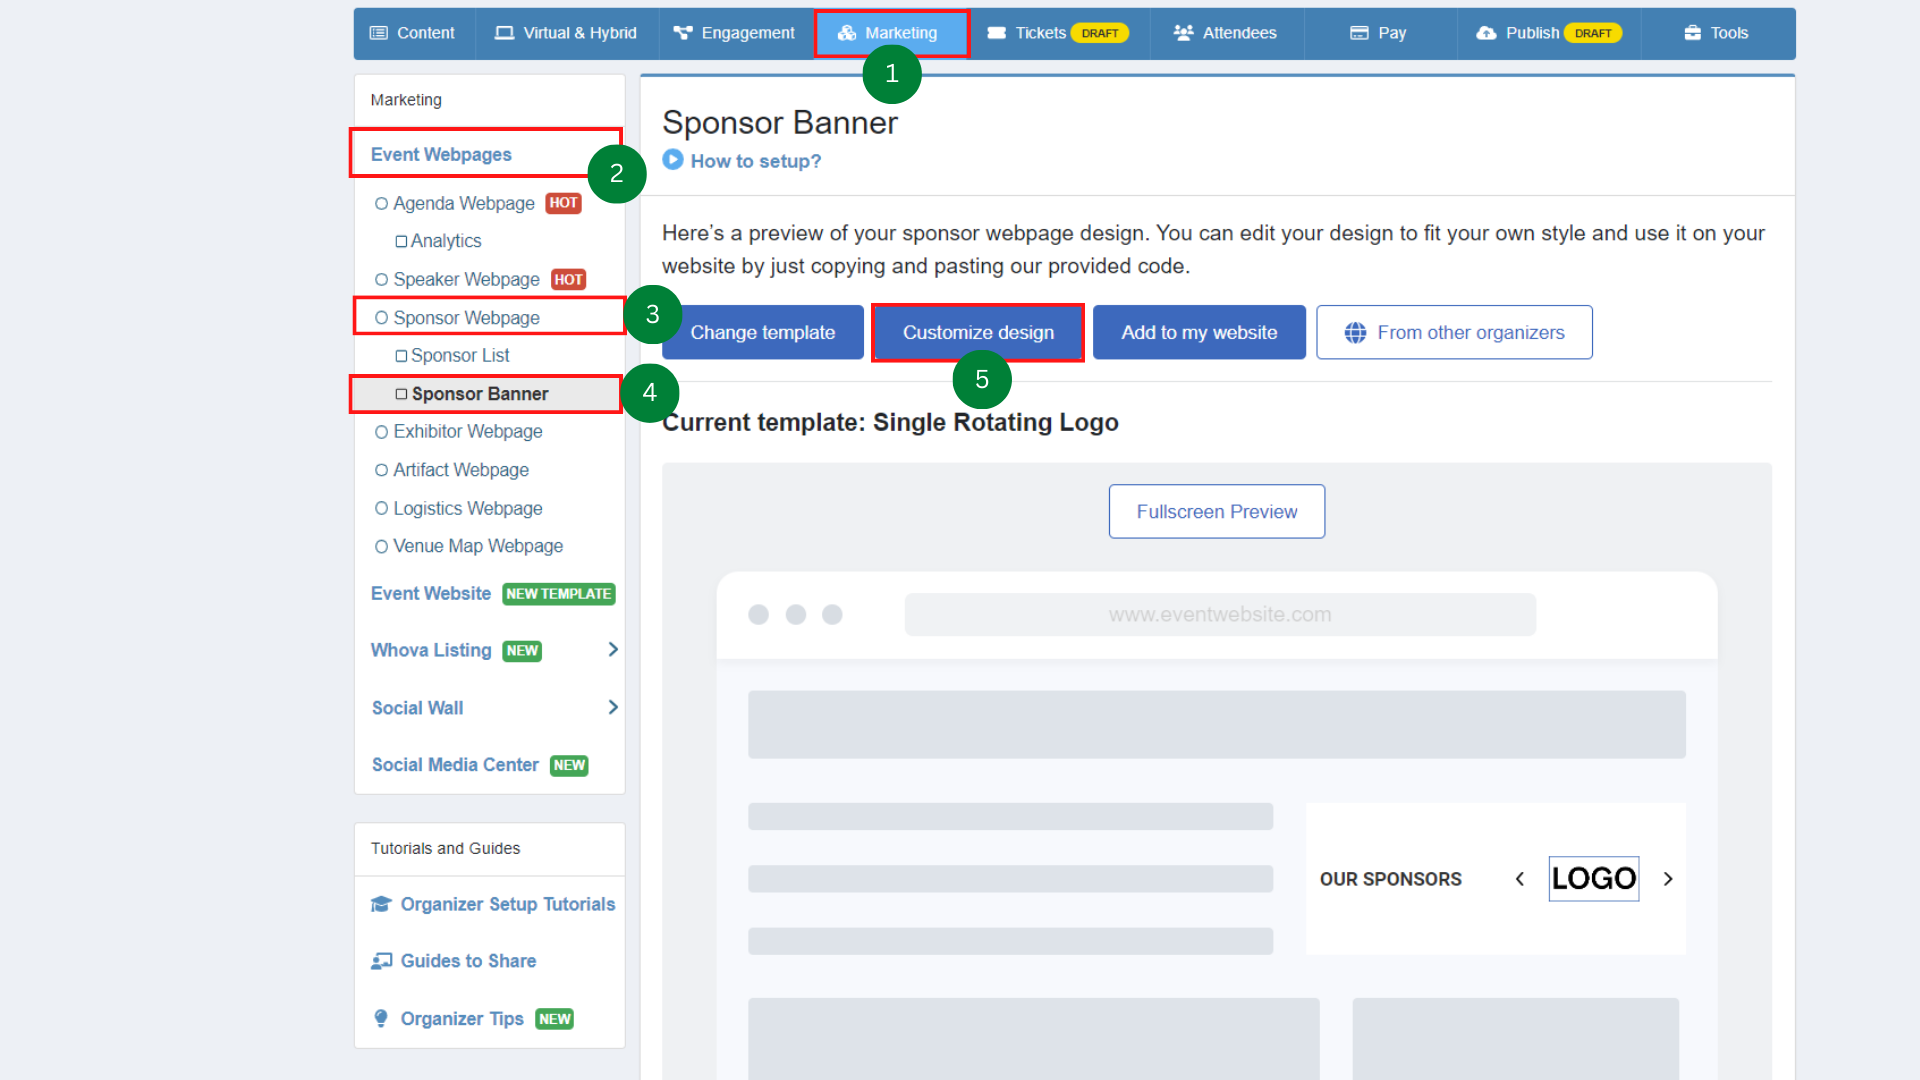The image size is (1920, 1080).
Task: Switch to the Marketing tab
Action: click(891, 32)
